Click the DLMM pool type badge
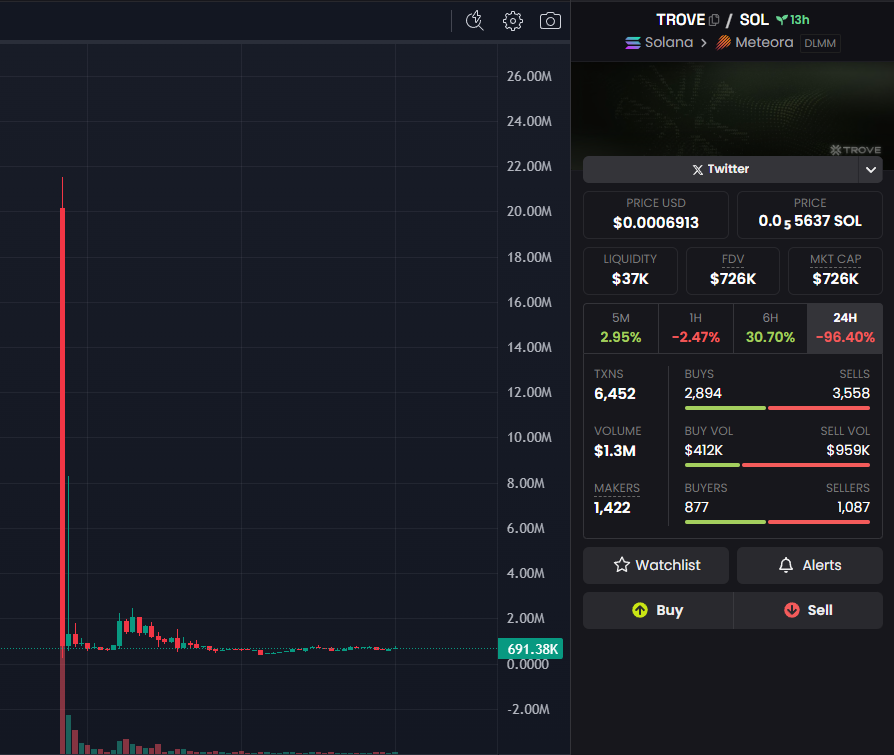Viewport: 894px width, 755px height. (x=820, y=43)
